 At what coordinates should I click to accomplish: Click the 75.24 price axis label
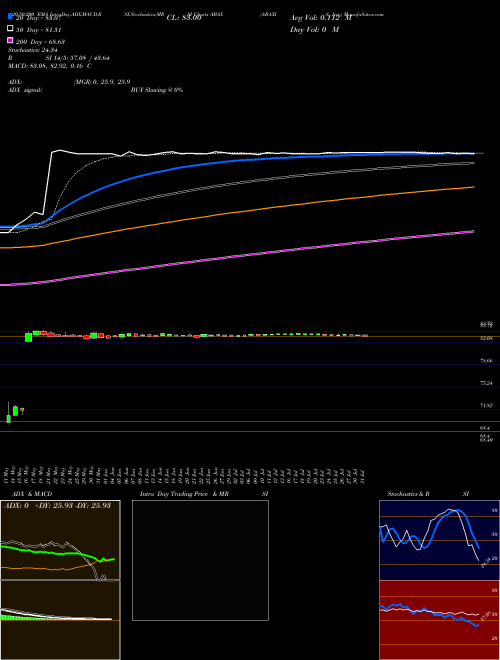[487, 383]
